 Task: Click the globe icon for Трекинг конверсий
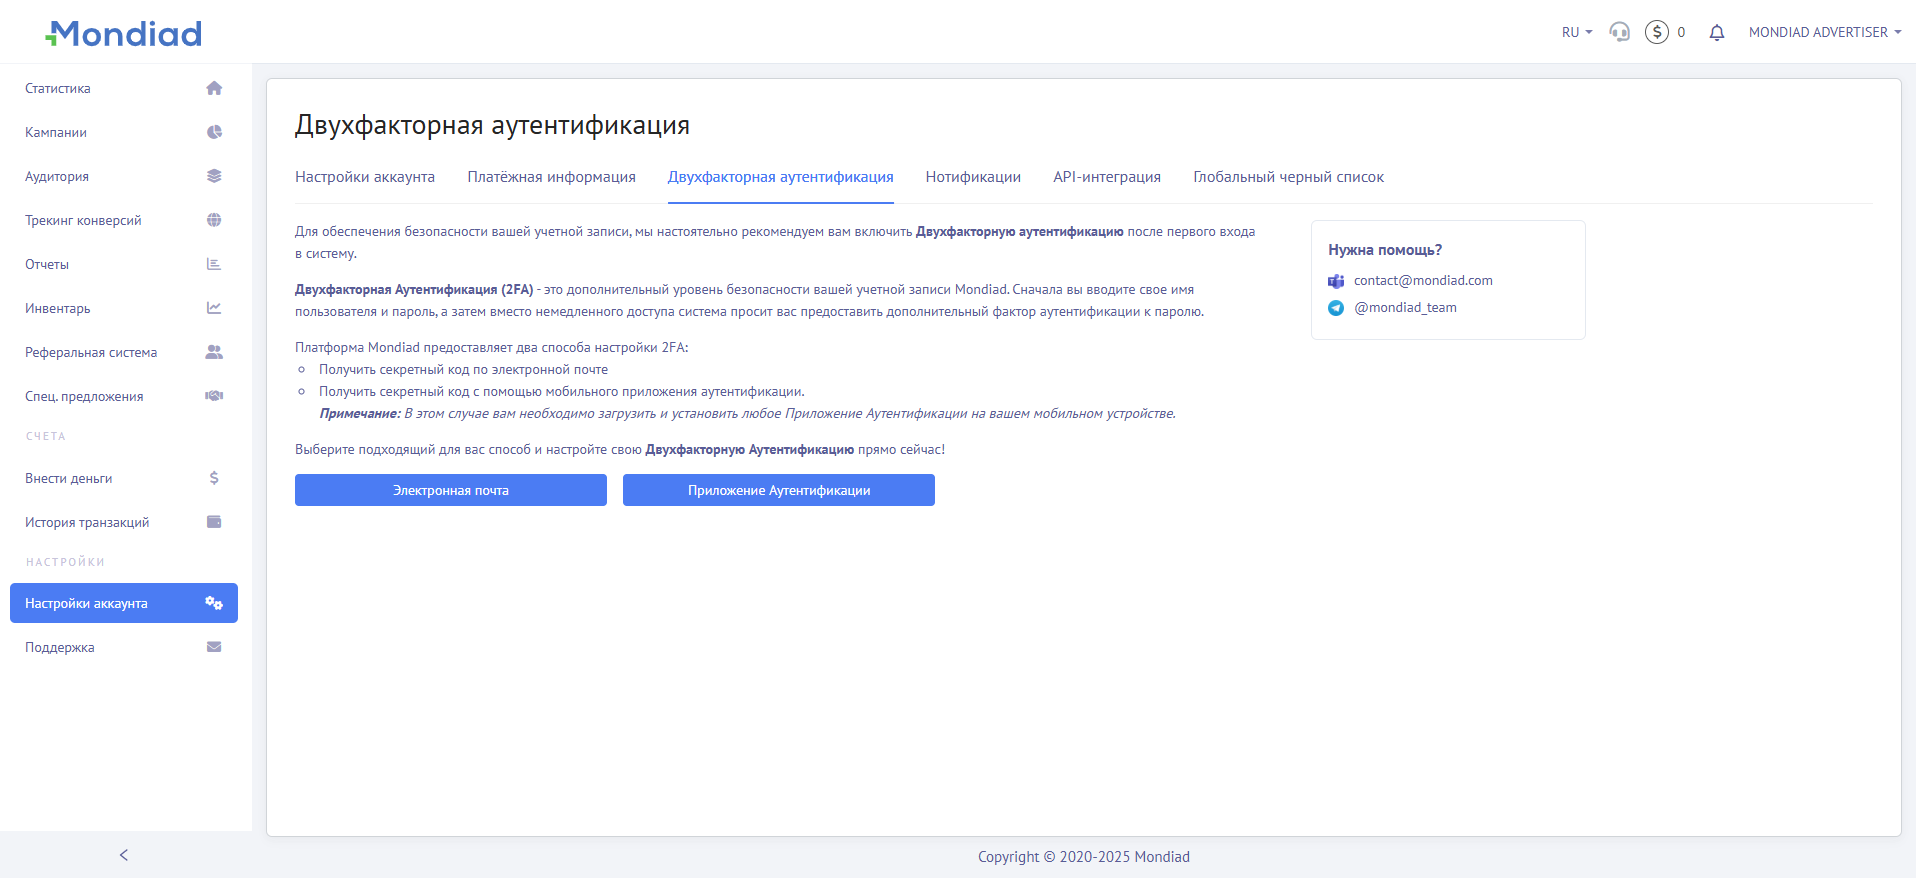coord(214,220)
